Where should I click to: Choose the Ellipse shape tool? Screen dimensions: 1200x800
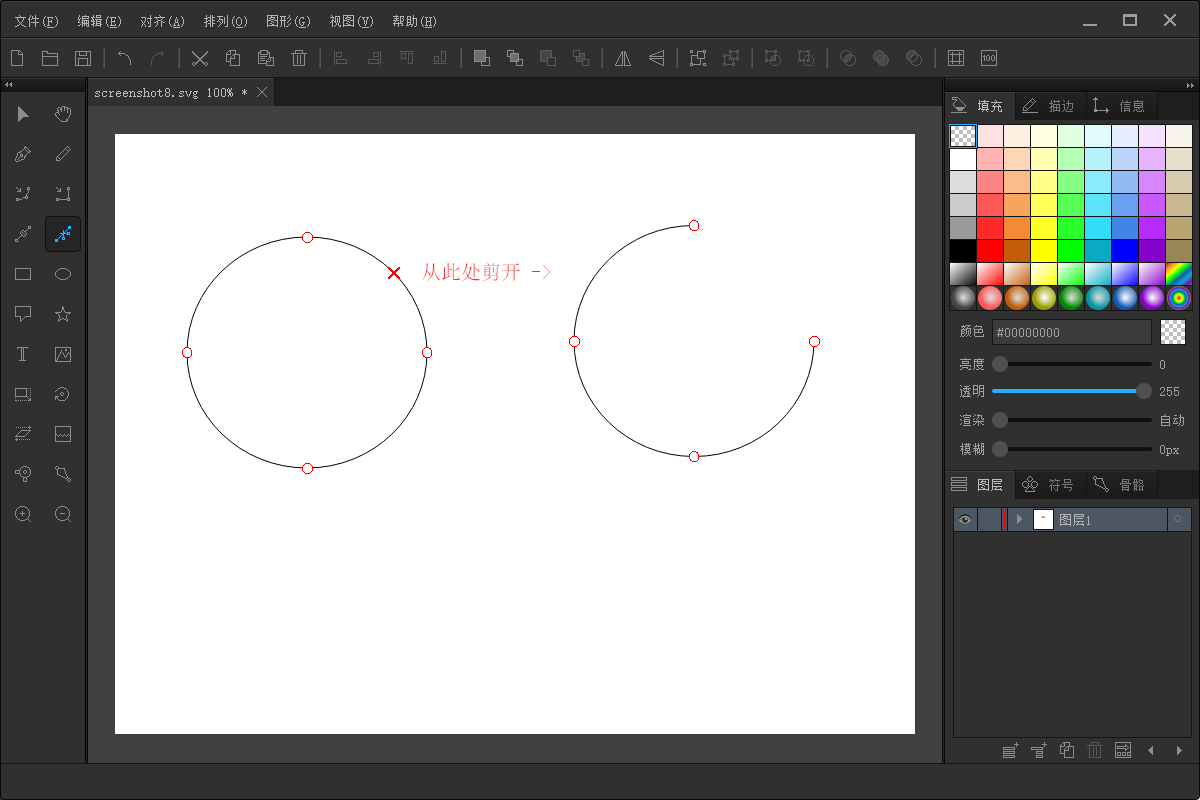63,274
